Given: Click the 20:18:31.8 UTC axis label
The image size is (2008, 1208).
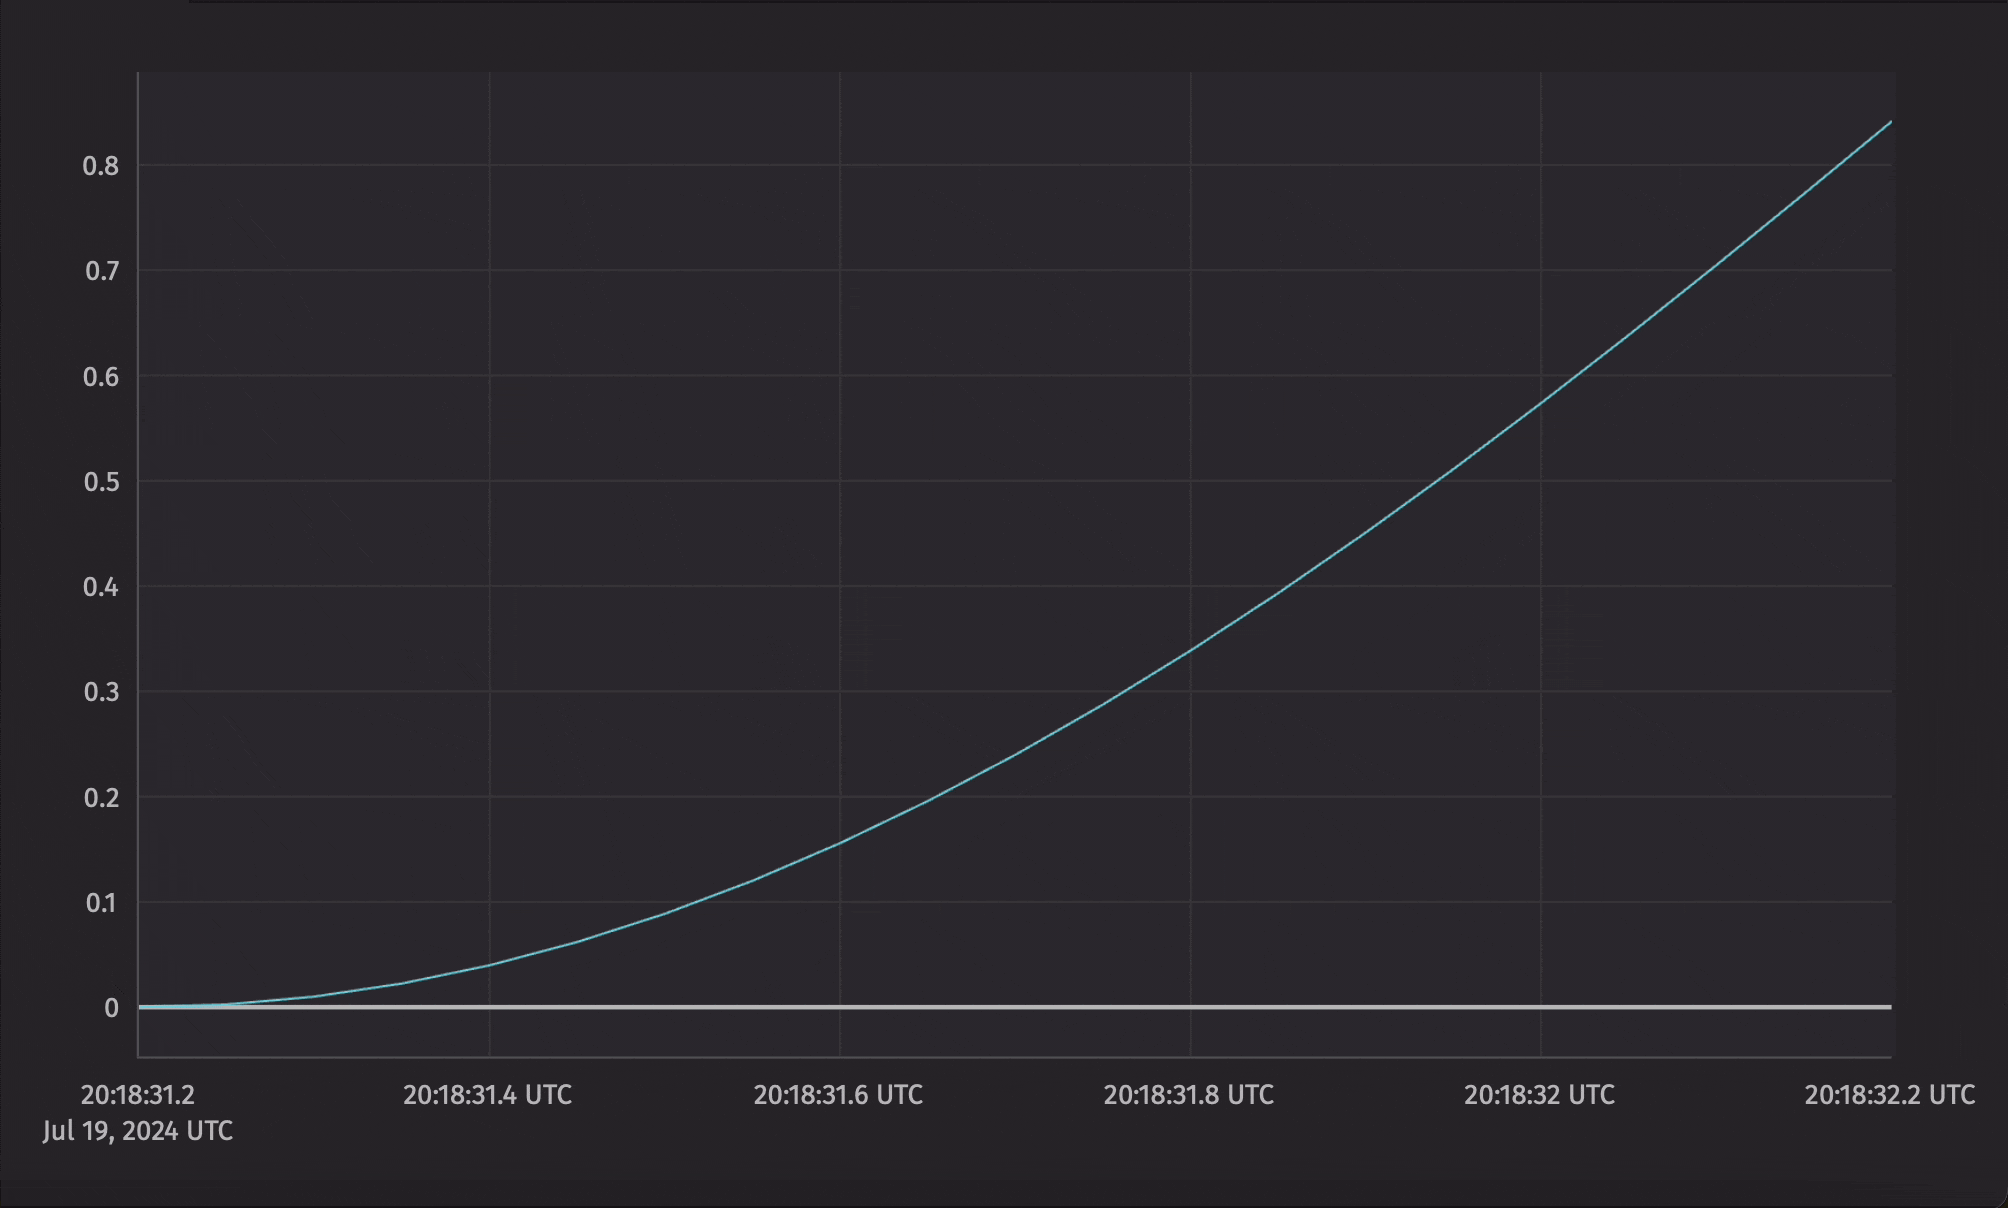Looking at the screenshot, I should coord(1189,1095).
